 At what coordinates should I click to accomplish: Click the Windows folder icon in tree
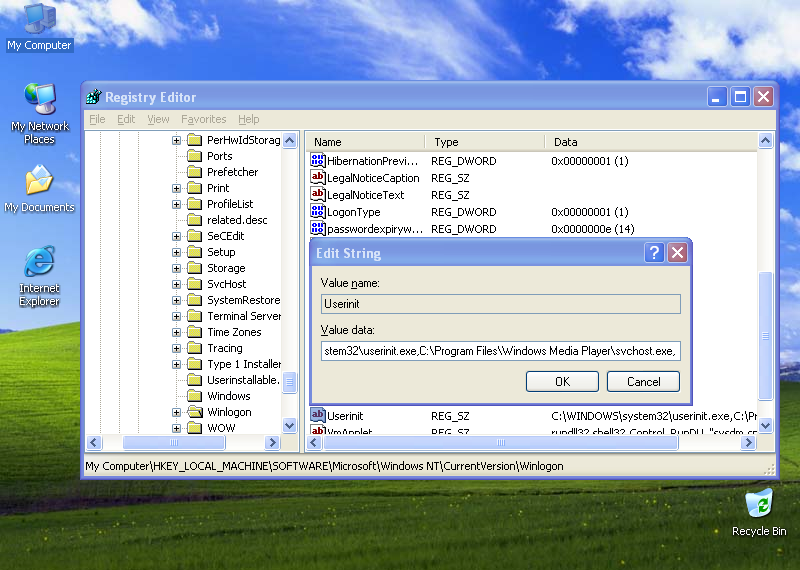[x=194, y=396]
